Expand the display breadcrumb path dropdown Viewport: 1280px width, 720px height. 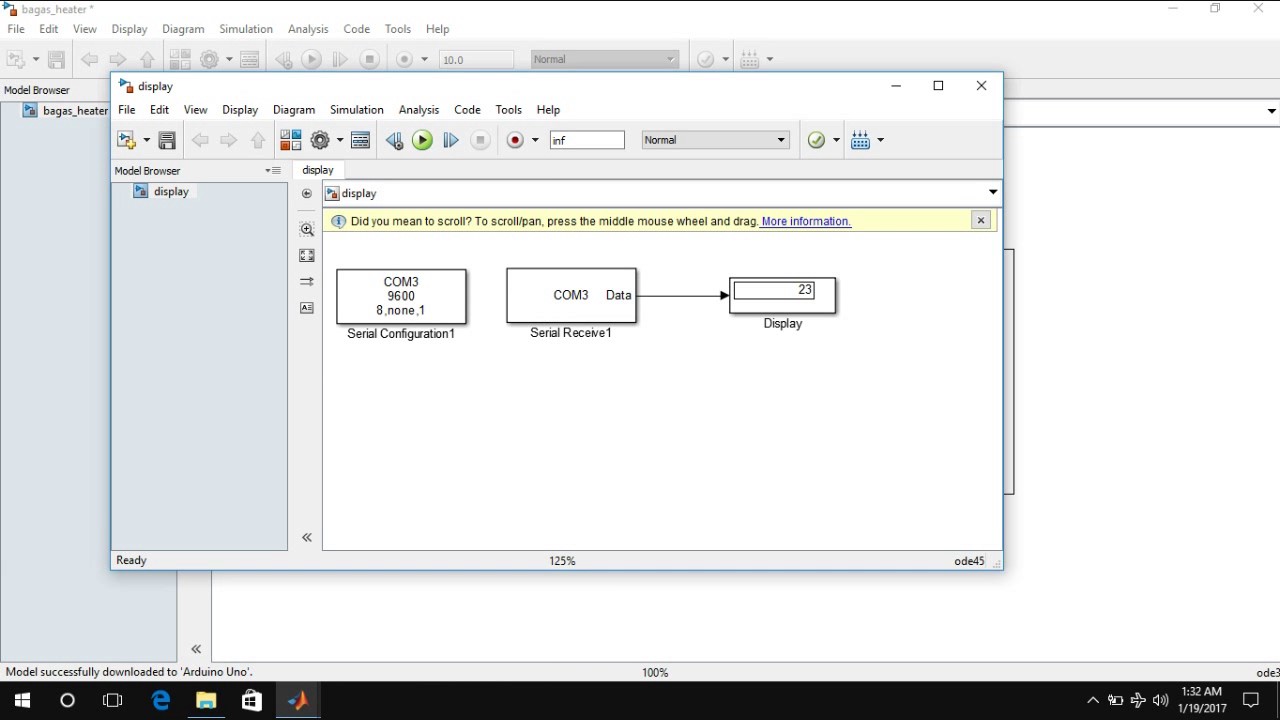pyautogui.click(x=993, y=192)
